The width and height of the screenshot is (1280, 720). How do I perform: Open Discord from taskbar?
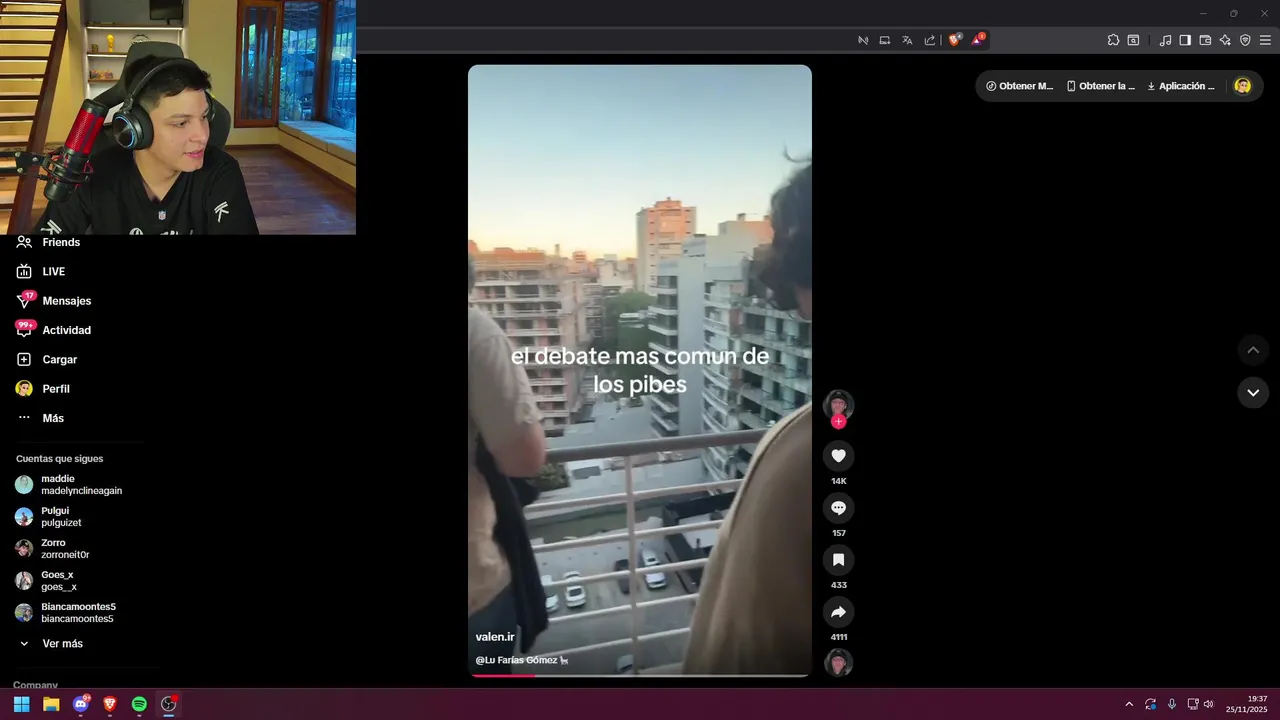tap(81, 704)
